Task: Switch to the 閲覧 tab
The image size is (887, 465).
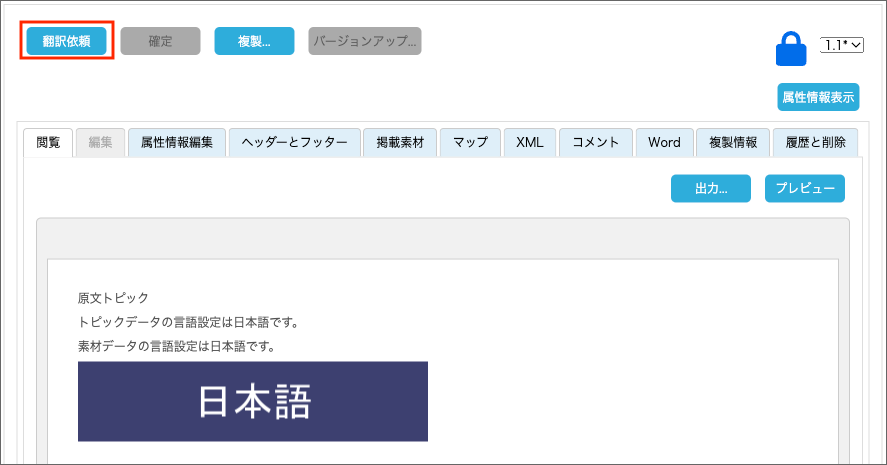Action: point(48,143)
